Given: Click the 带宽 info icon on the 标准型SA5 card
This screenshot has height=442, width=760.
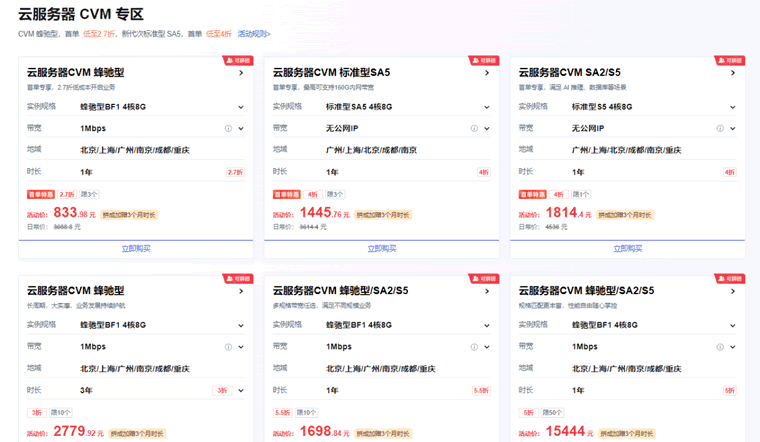Looking at the screenshot, I should click(474, 128).
